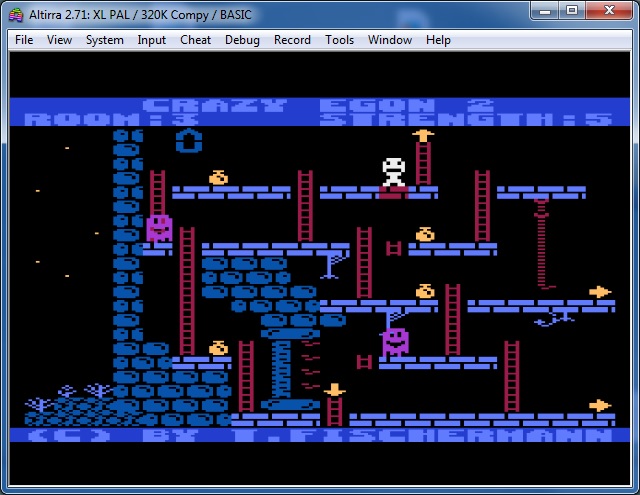This screenshot has height=495, width=640.
Task: Maximize the Altirra window
Action: (x=572, y=11)
